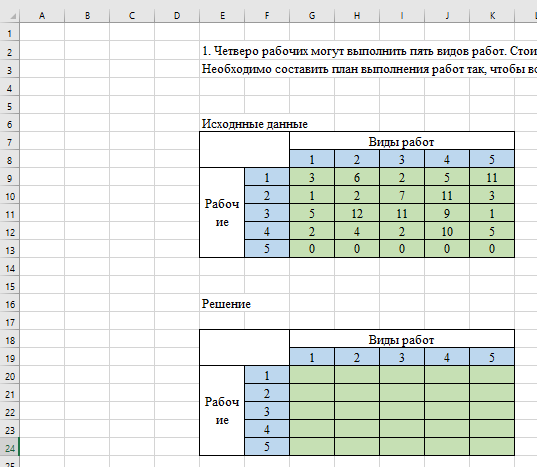This screenshot has height=467, width=537.
Task: Select column H header
Action: 357,15
